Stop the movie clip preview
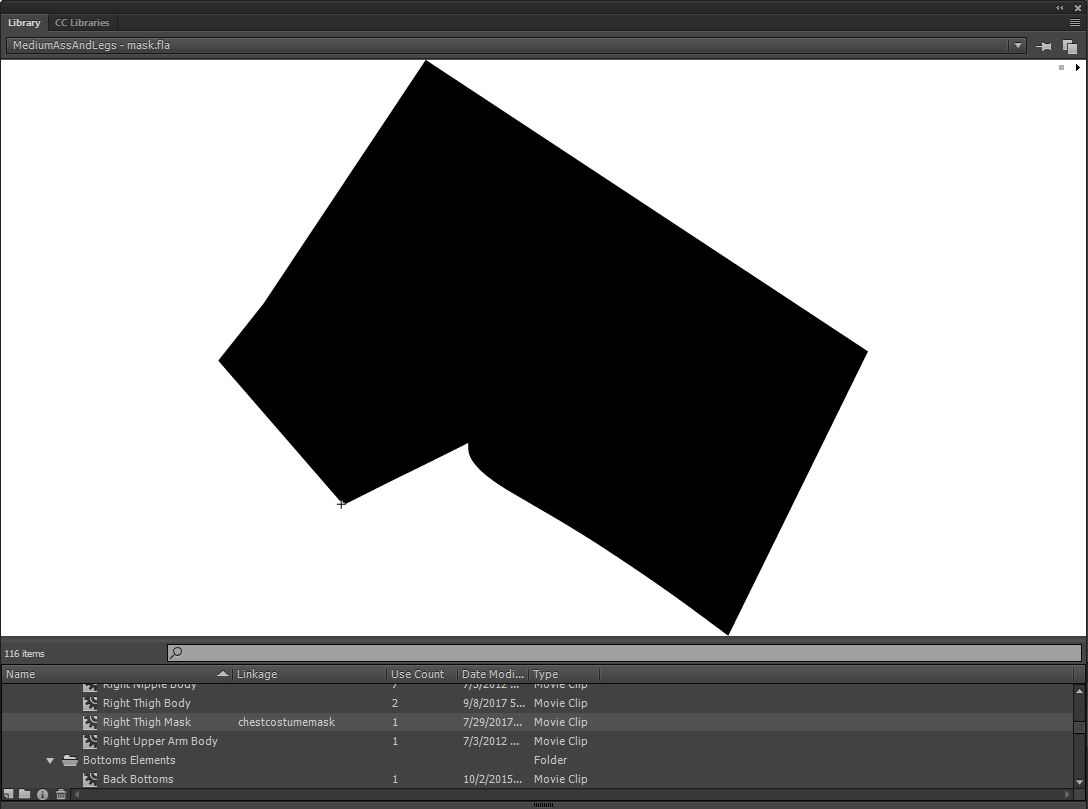 tap(1062, 68)
